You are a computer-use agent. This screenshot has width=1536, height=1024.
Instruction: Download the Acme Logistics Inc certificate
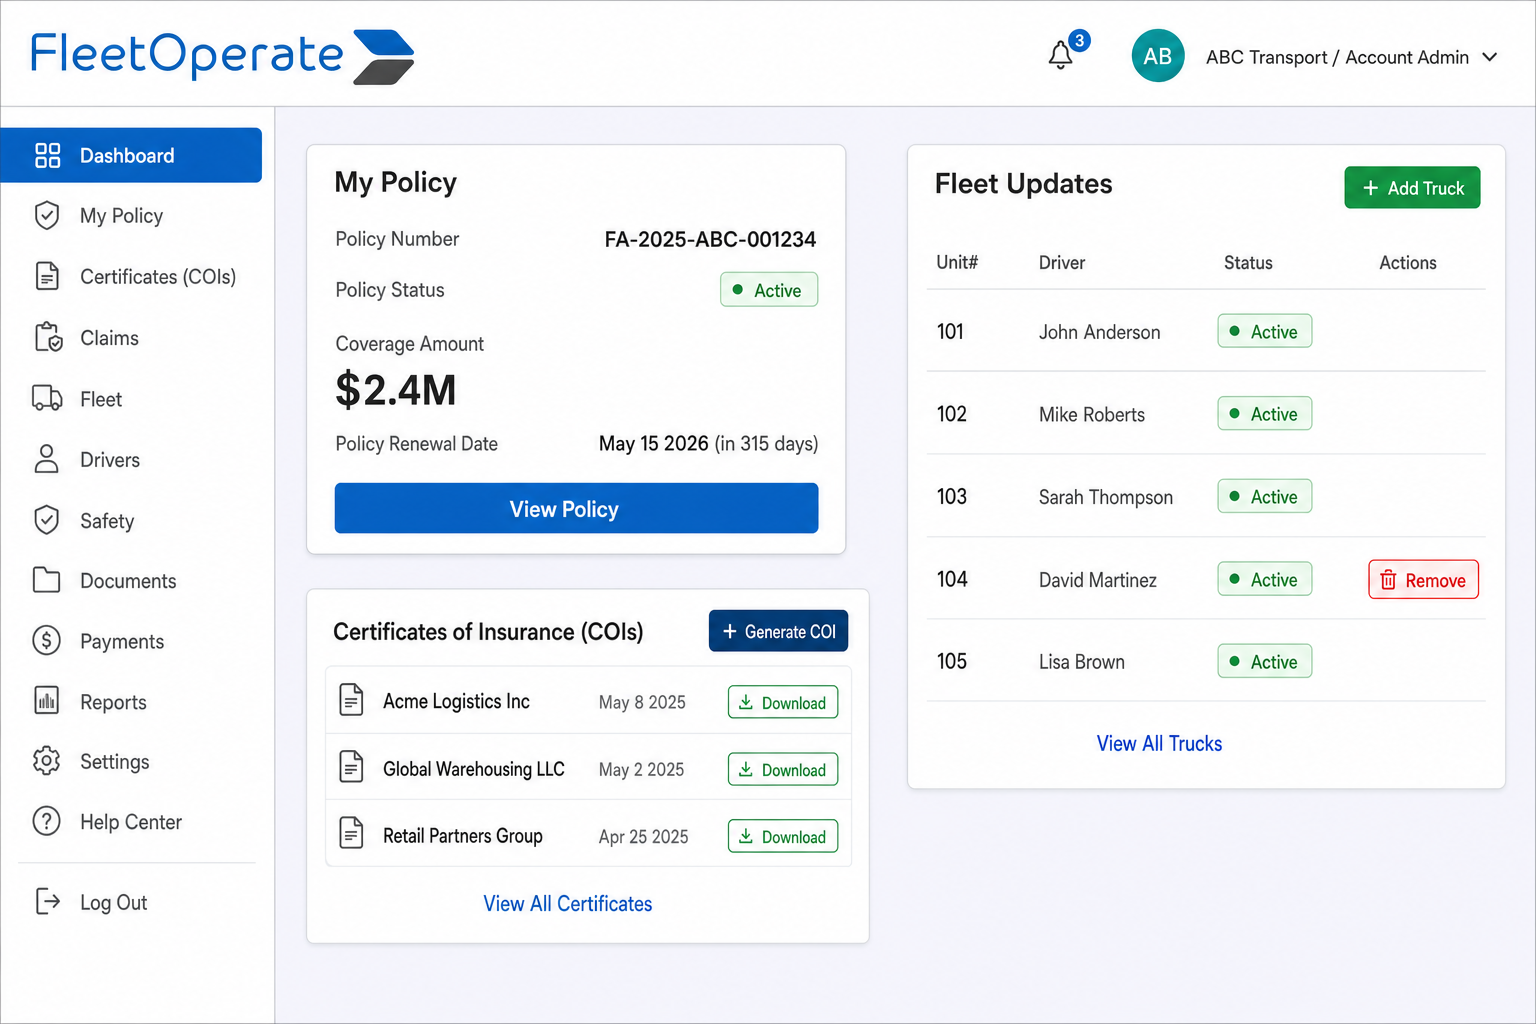tap(782, 702)
